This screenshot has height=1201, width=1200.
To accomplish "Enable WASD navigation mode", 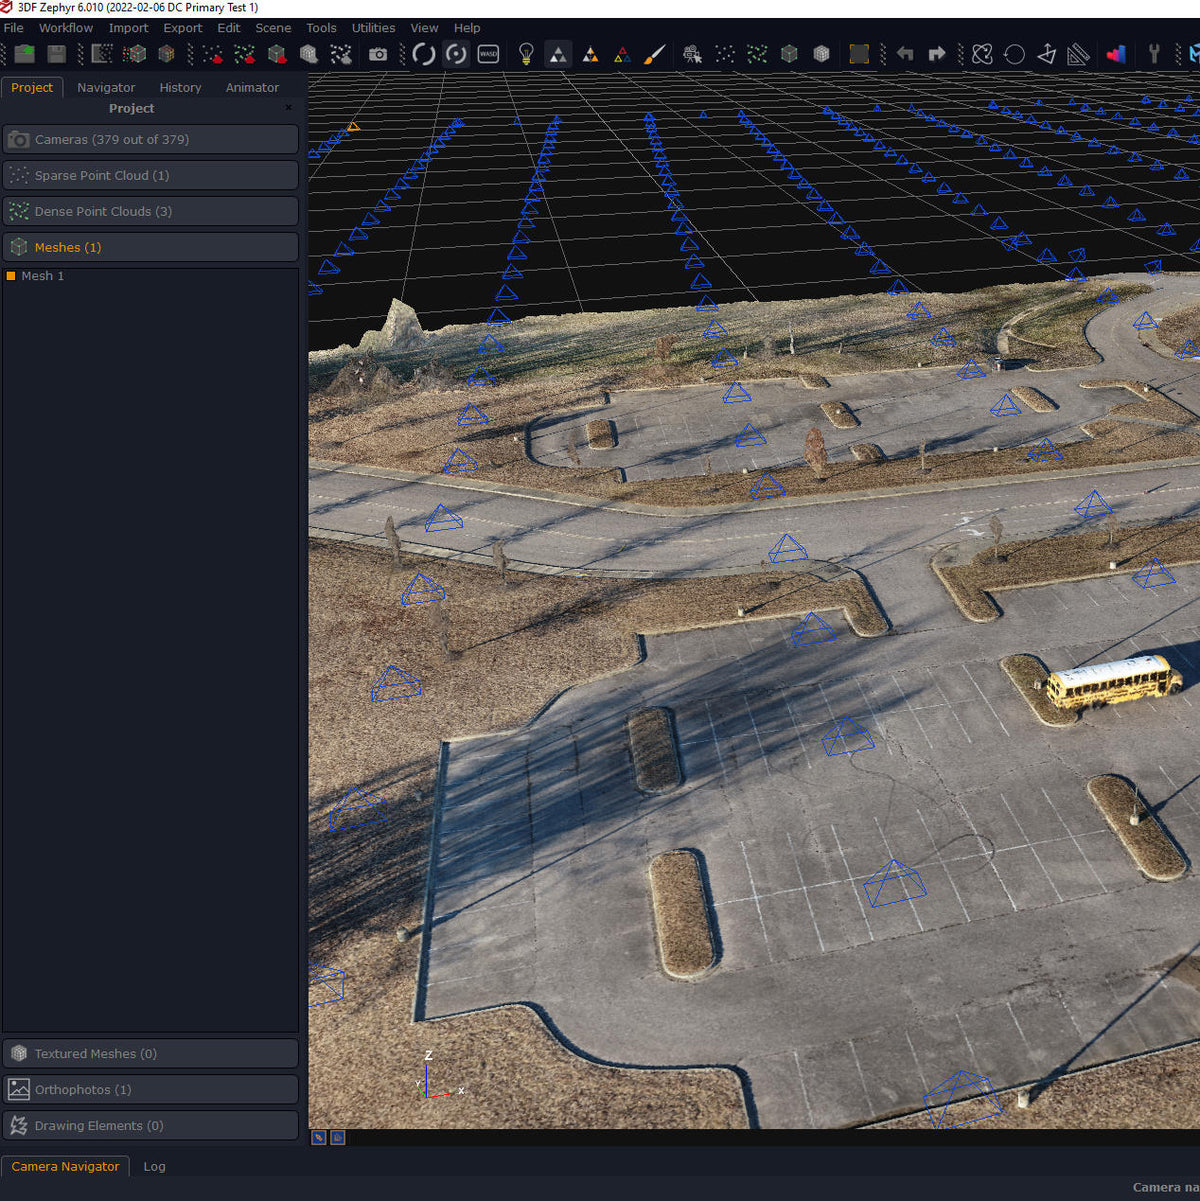I will pos(489,54).
